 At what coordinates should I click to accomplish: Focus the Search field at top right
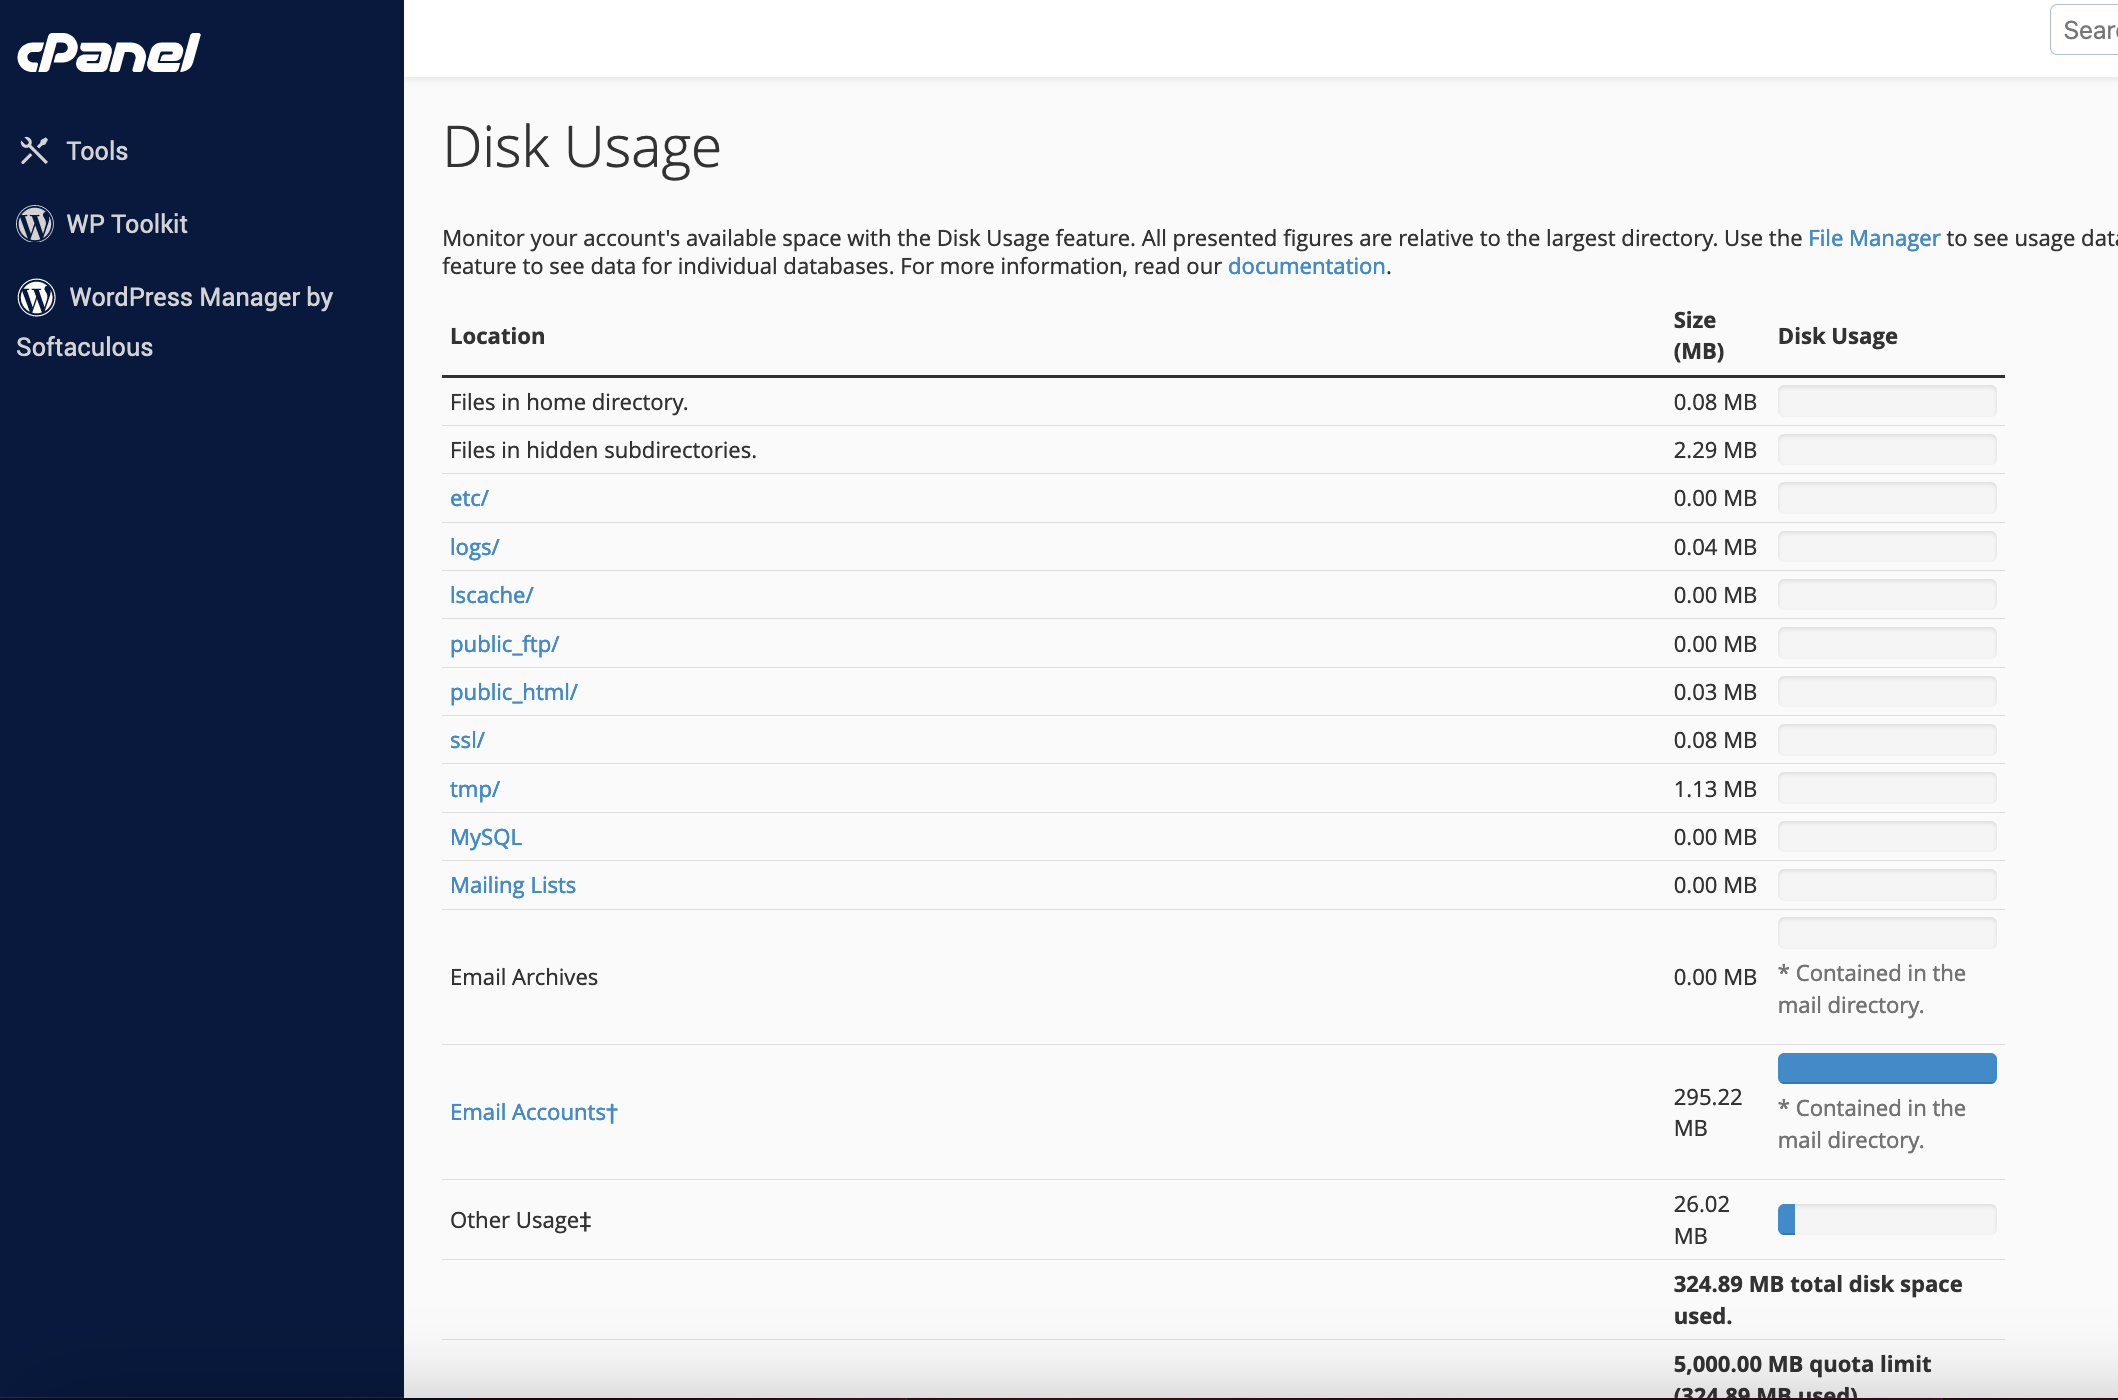pos(2084,30)
